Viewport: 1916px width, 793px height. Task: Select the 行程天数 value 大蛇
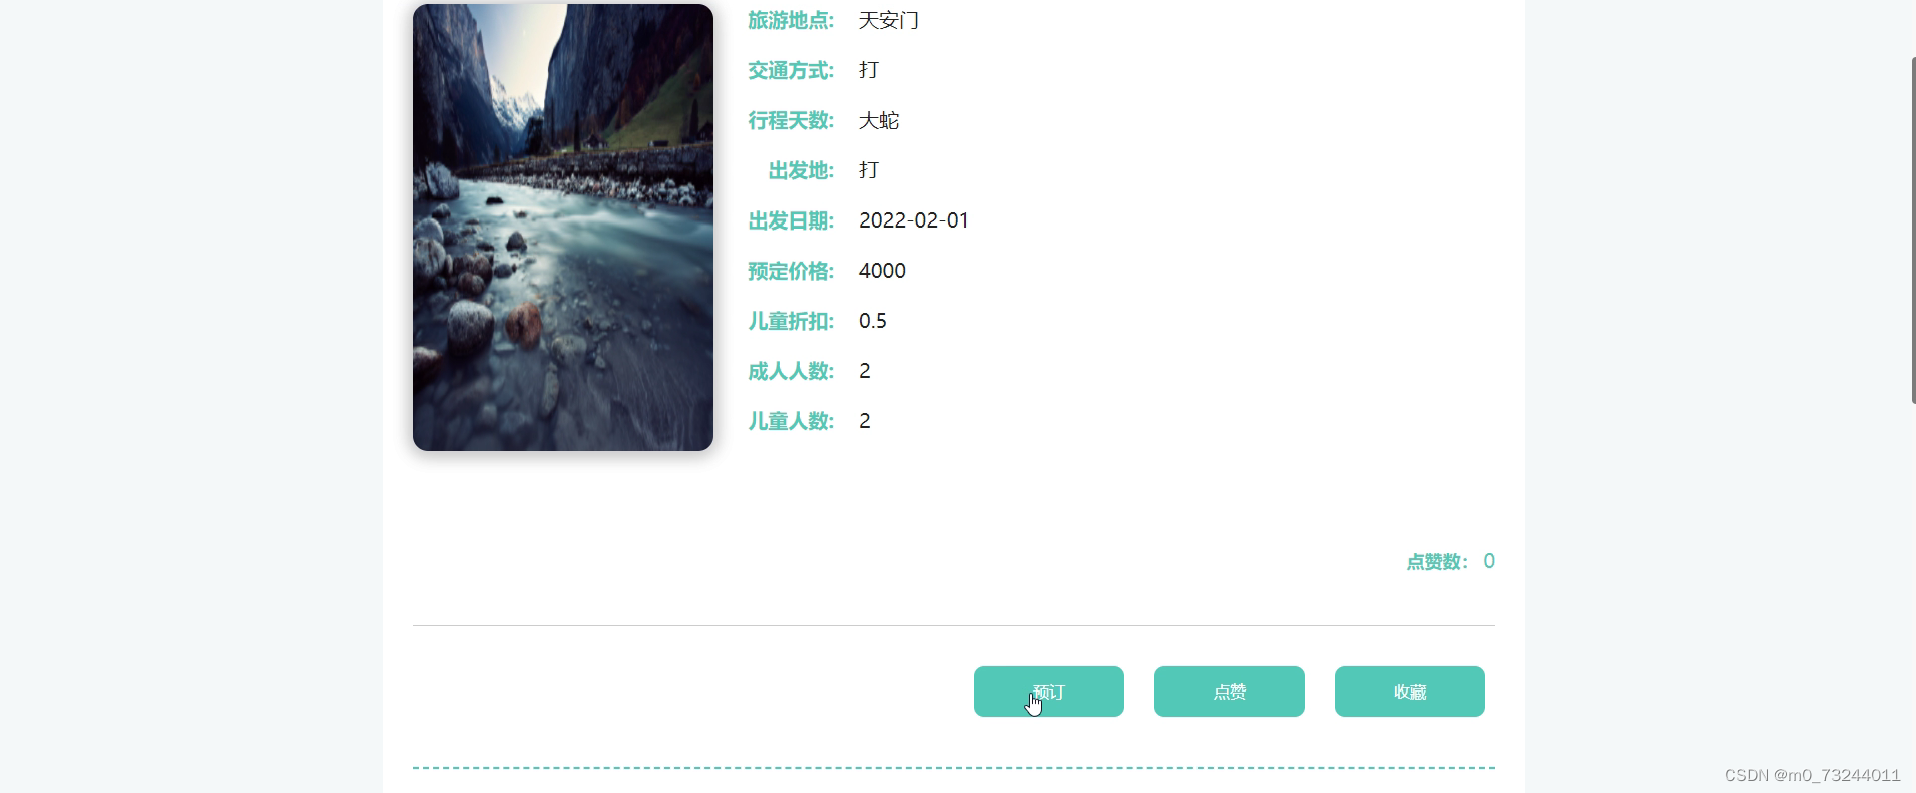[x=879, y=120]
